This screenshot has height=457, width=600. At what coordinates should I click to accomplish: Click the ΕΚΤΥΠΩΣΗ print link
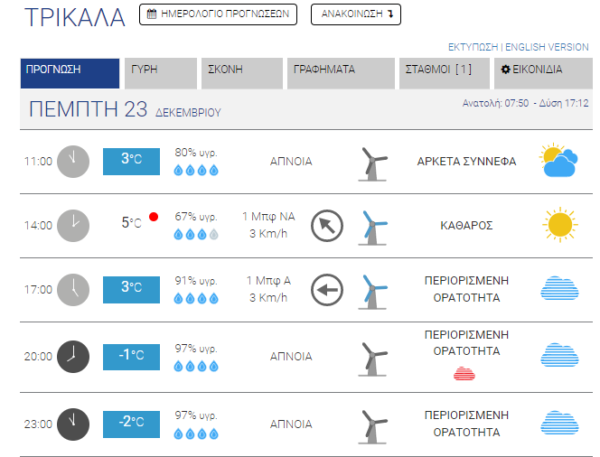click(475, 47)
